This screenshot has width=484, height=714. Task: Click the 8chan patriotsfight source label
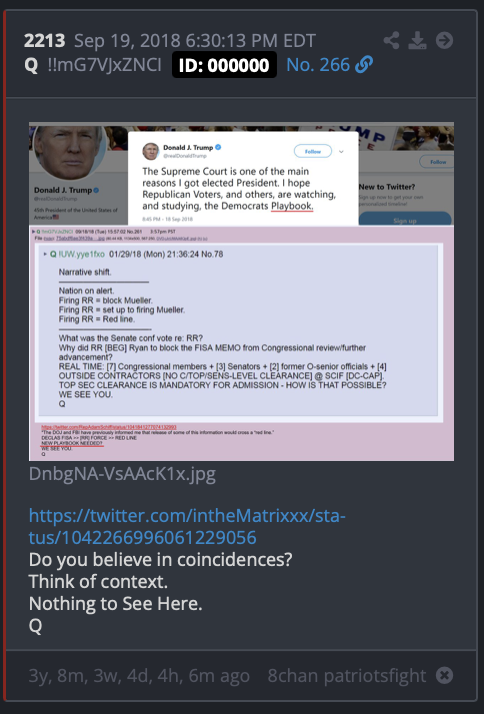[x=347, y=675]
